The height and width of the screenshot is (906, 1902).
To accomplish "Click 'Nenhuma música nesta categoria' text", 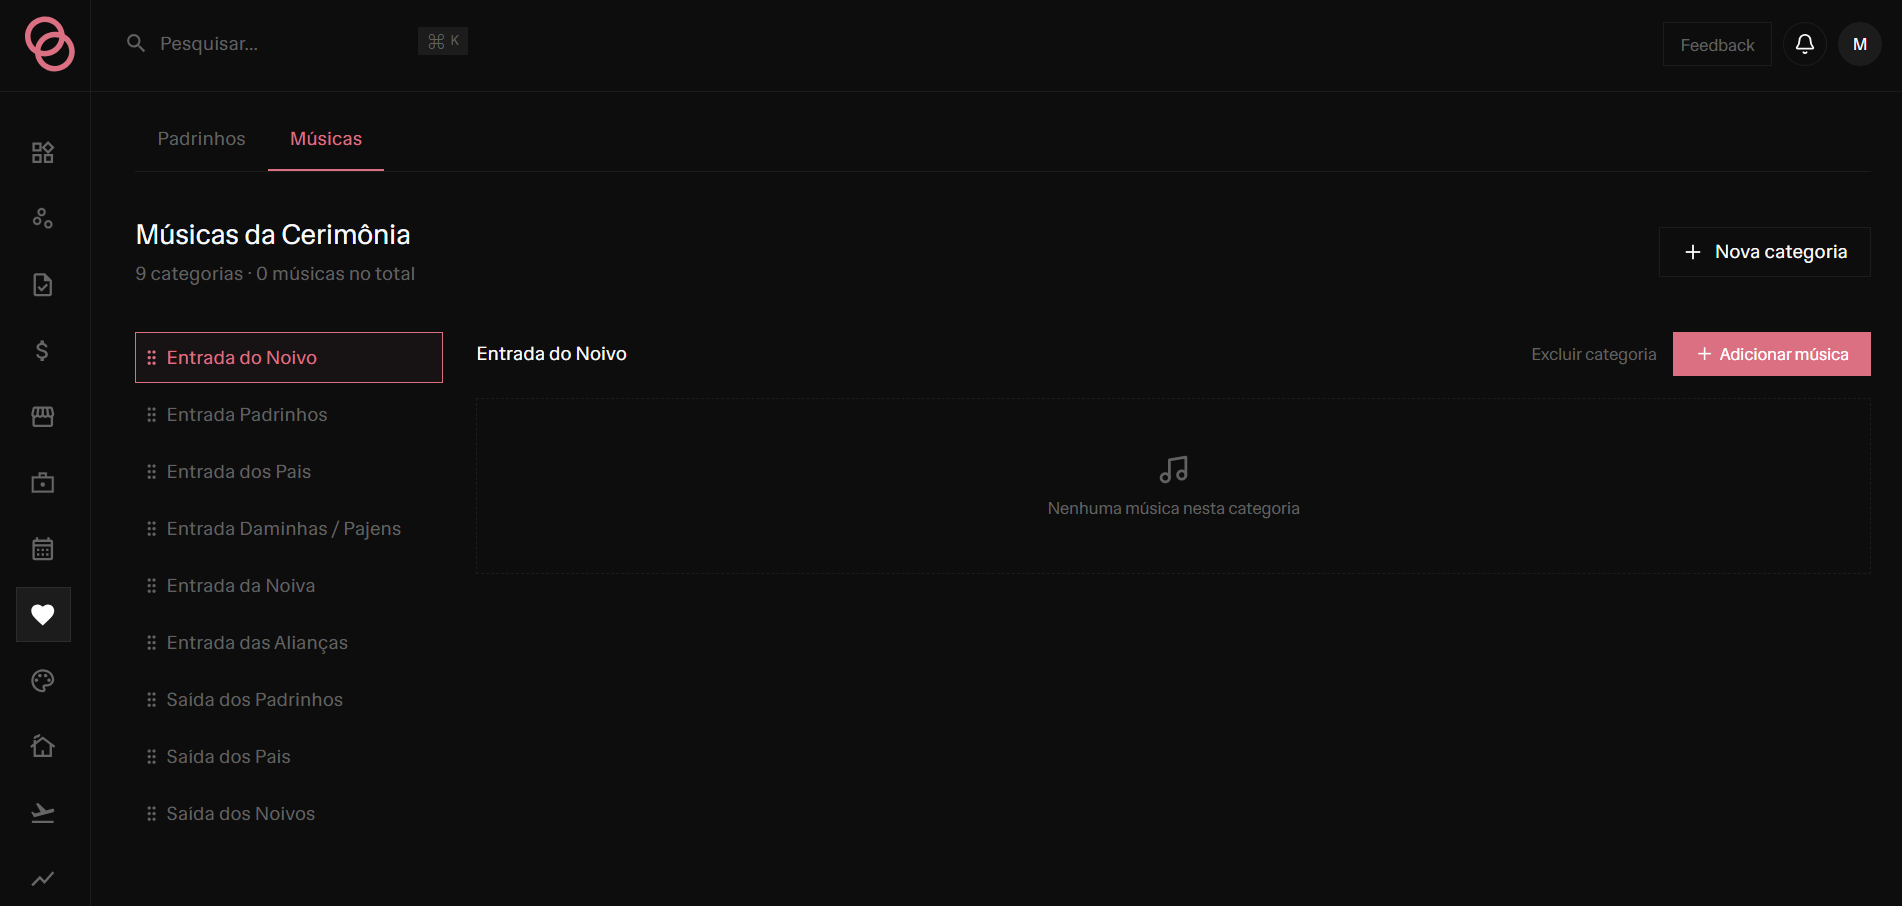I will [1173, 508].
